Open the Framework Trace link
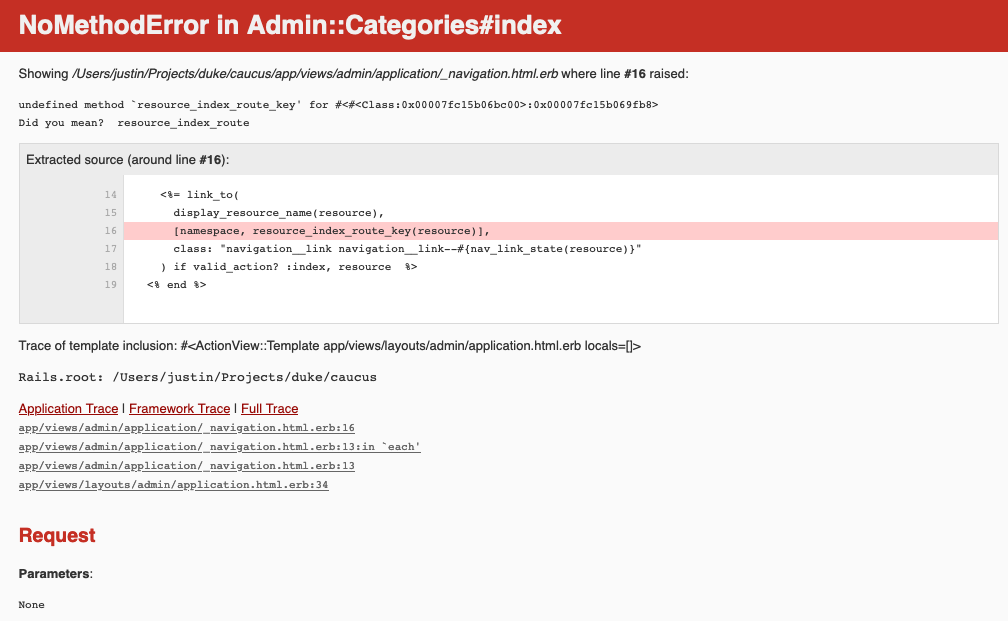 (x=179, y=409)
